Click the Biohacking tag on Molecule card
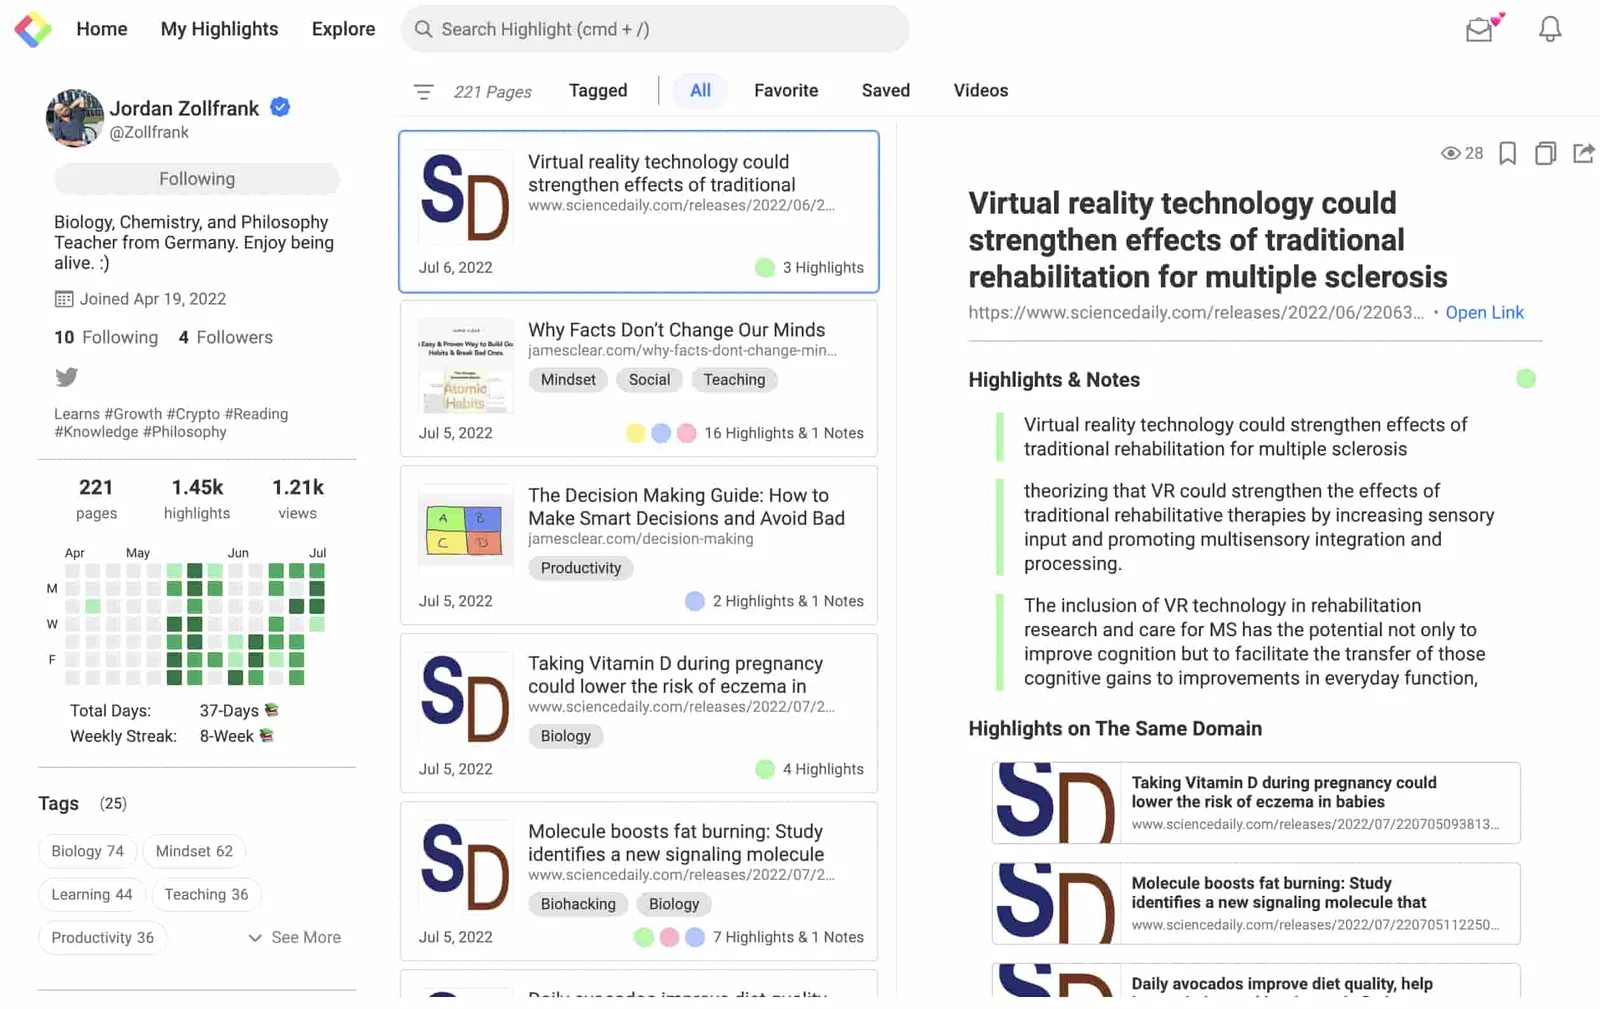The image size is (1600, 1009). (578, 904)
